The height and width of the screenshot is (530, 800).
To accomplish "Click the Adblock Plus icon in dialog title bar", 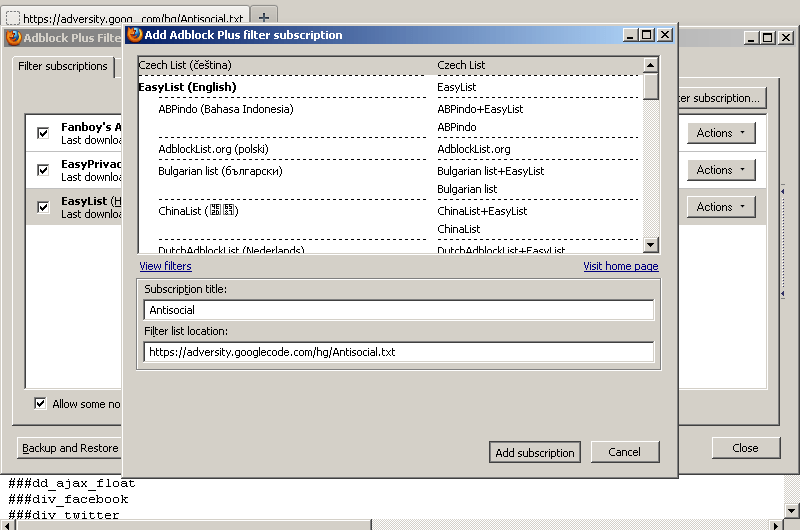I will tap(135, 35).
